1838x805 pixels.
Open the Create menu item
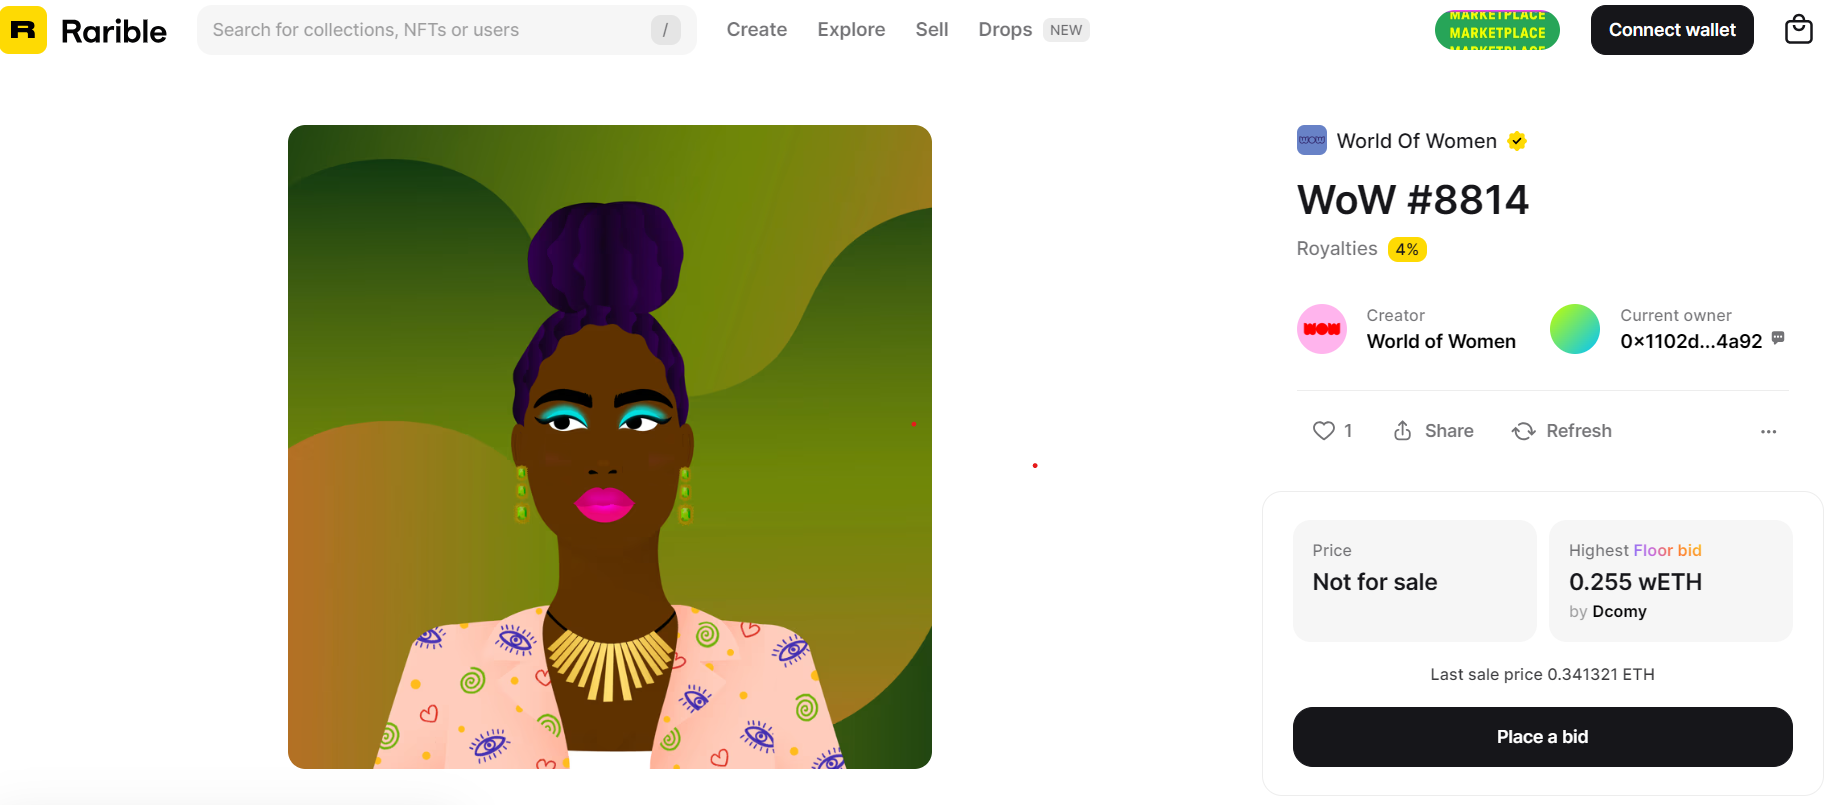(x=757, y=30)
